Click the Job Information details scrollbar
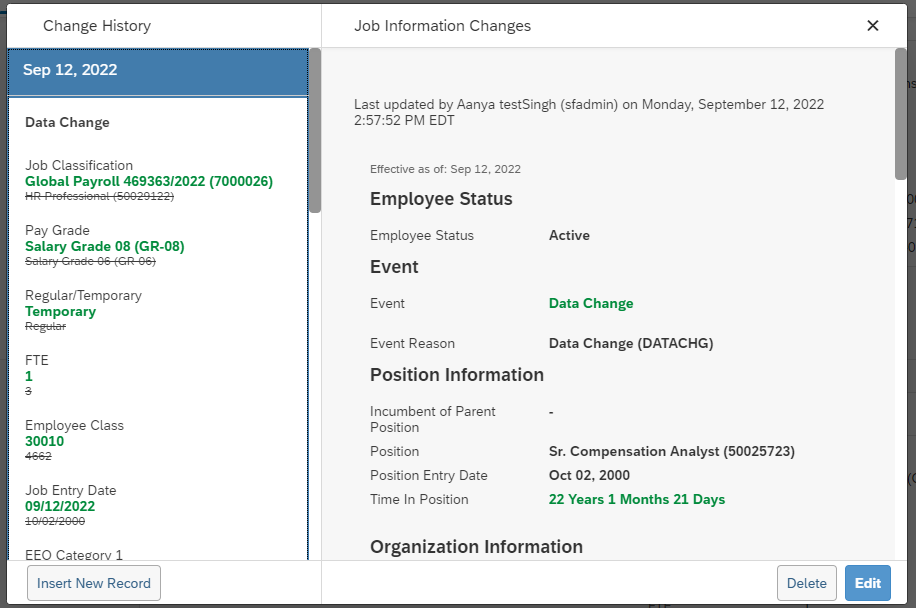916x608 pixels. coord(900,114)
